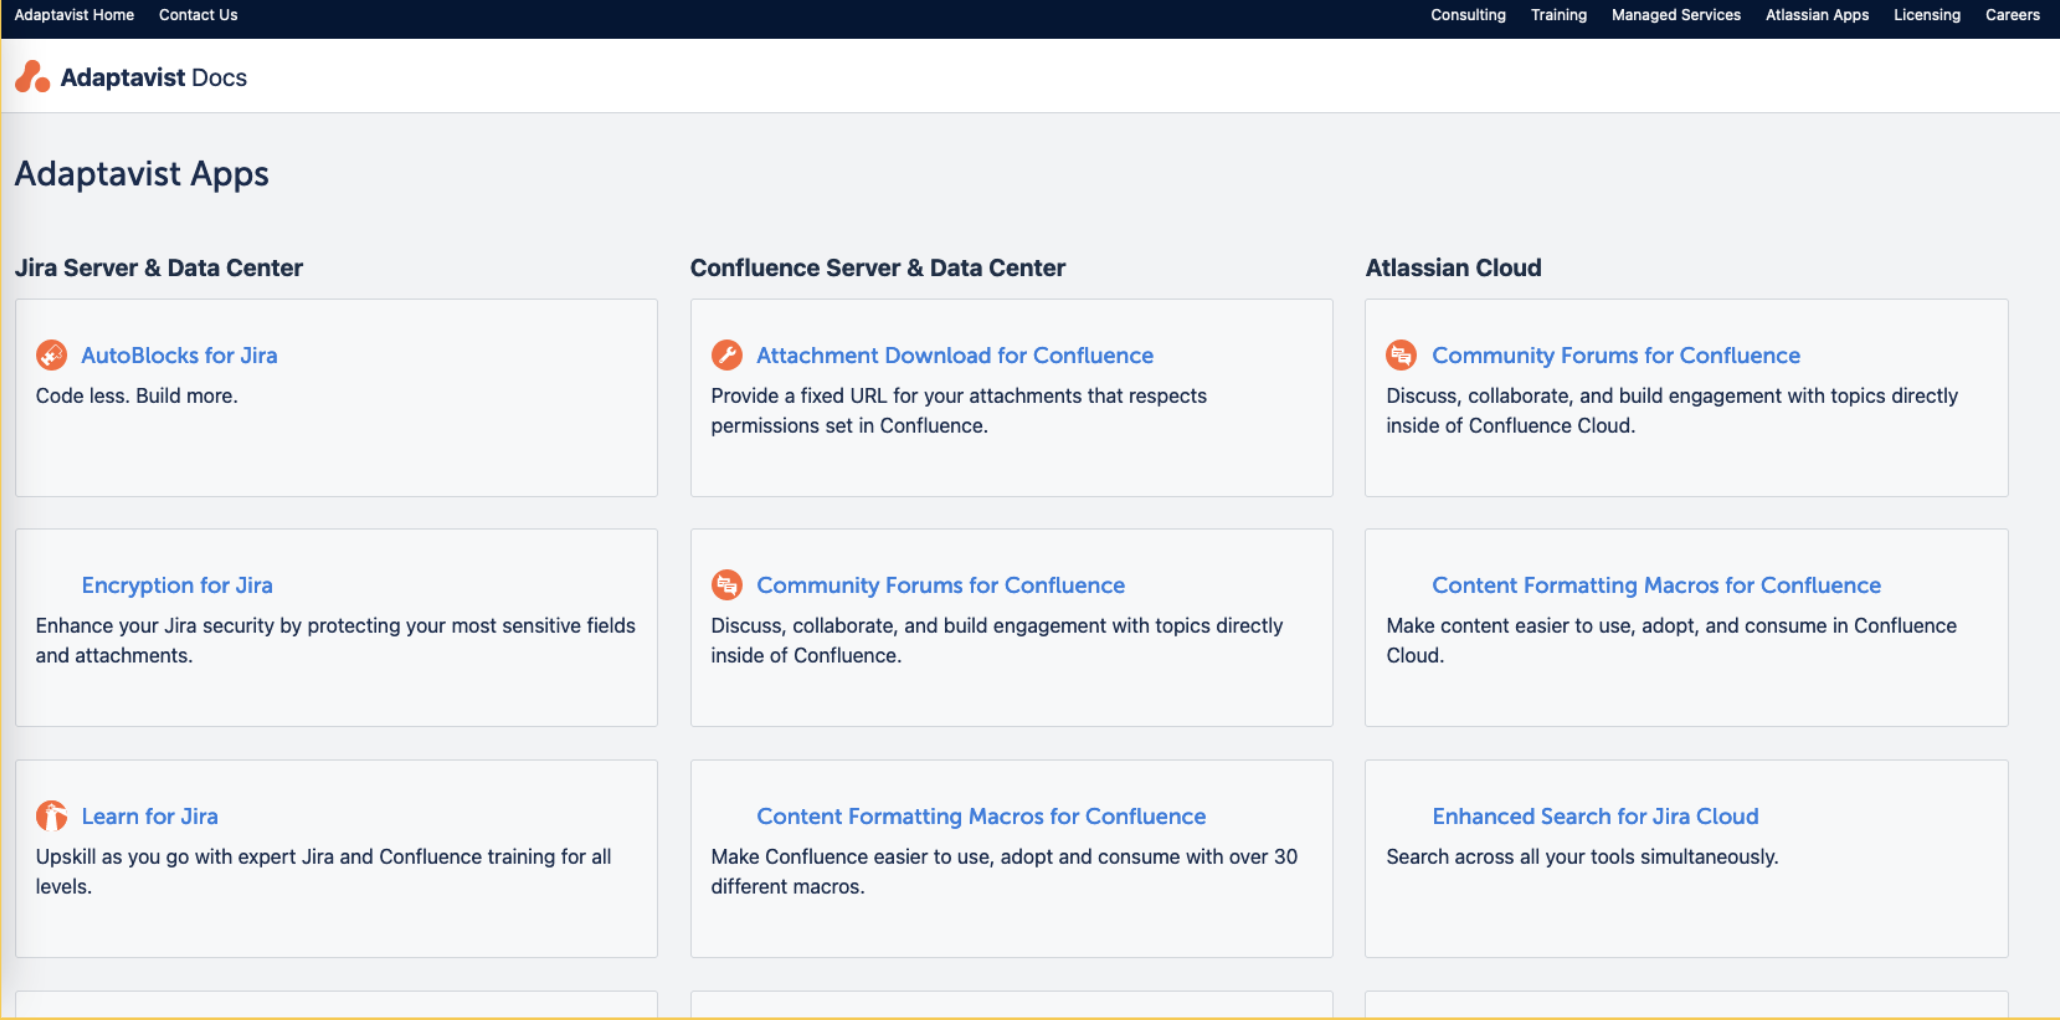Open the AutoBlocks for Jira link
The image size is (2060, 1020).
point(179,355)
